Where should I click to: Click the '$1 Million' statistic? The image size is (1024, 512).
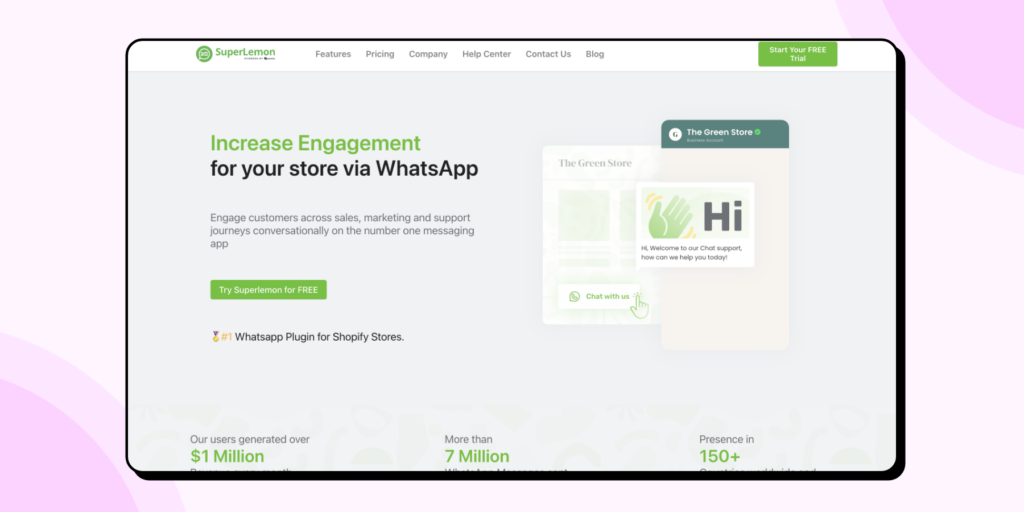tap(227, 456)
